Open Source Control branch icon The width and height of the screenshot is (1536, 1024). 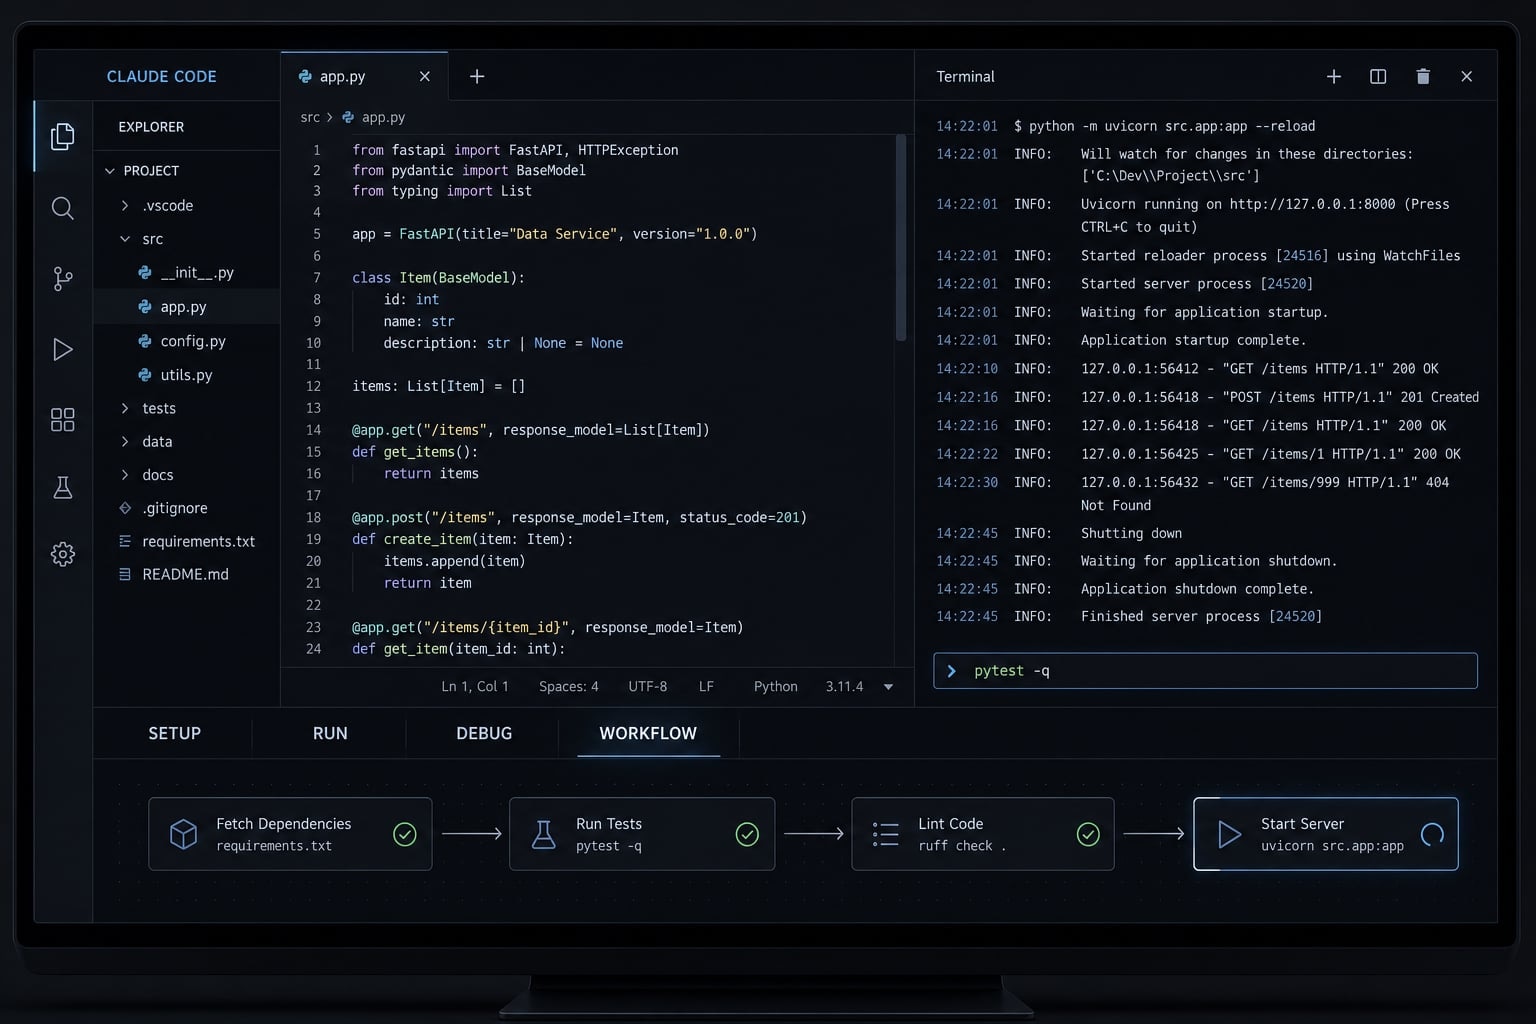pyautogui.click(x=62, y=279)
